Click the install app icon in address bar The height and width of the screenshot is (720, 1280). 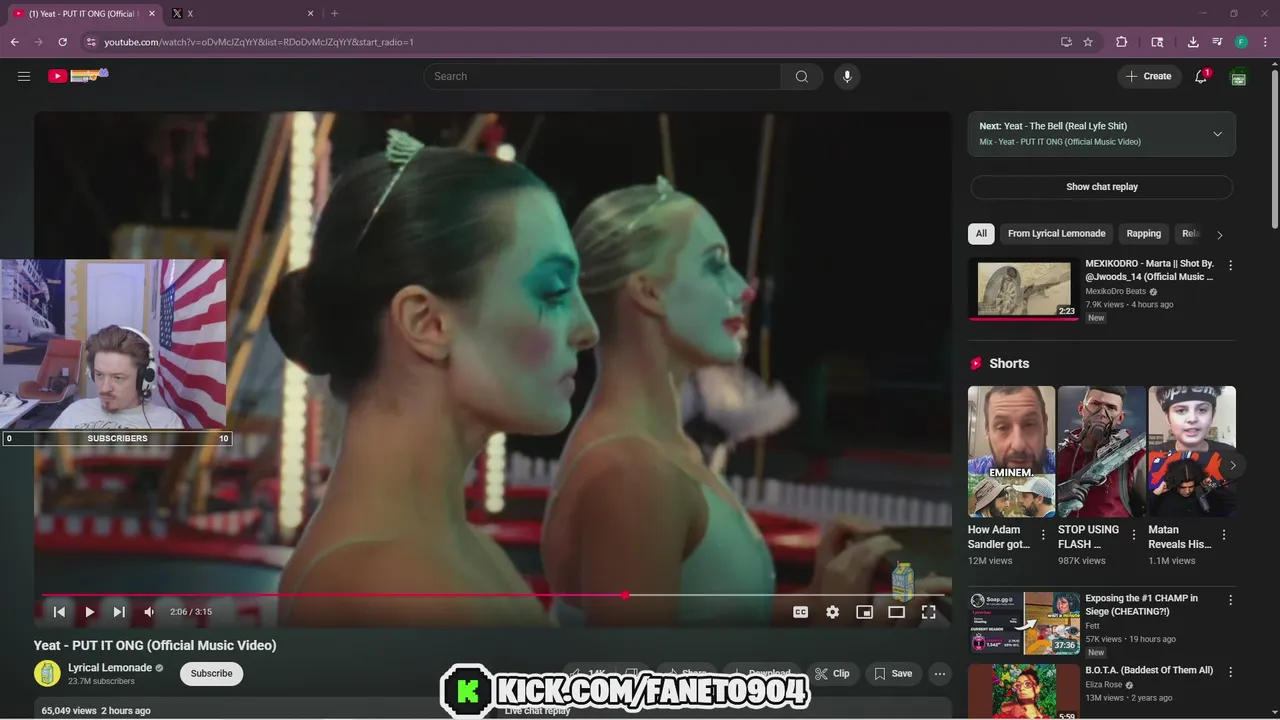click(x=1066, y=42)
